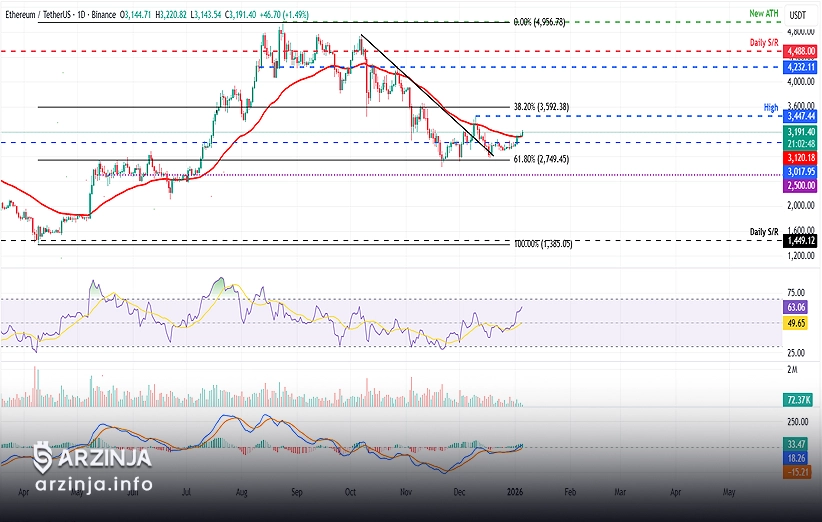Click the 2026 marker on time axis

515,493
